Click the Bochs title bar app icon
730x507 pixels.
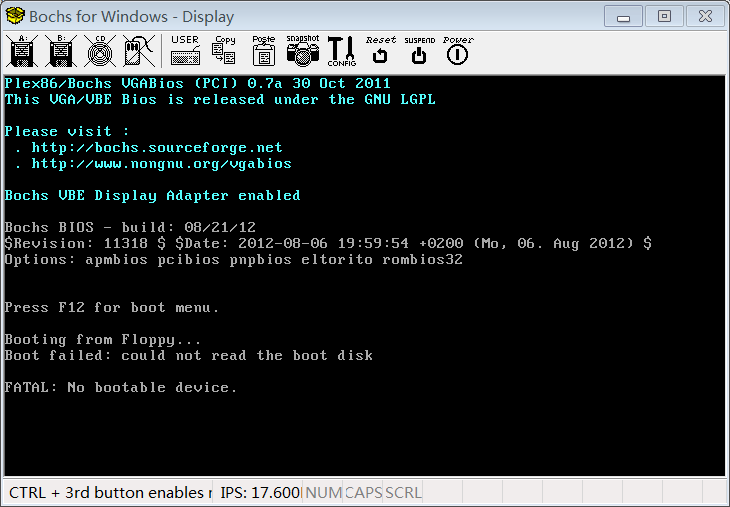pos(15,16)
